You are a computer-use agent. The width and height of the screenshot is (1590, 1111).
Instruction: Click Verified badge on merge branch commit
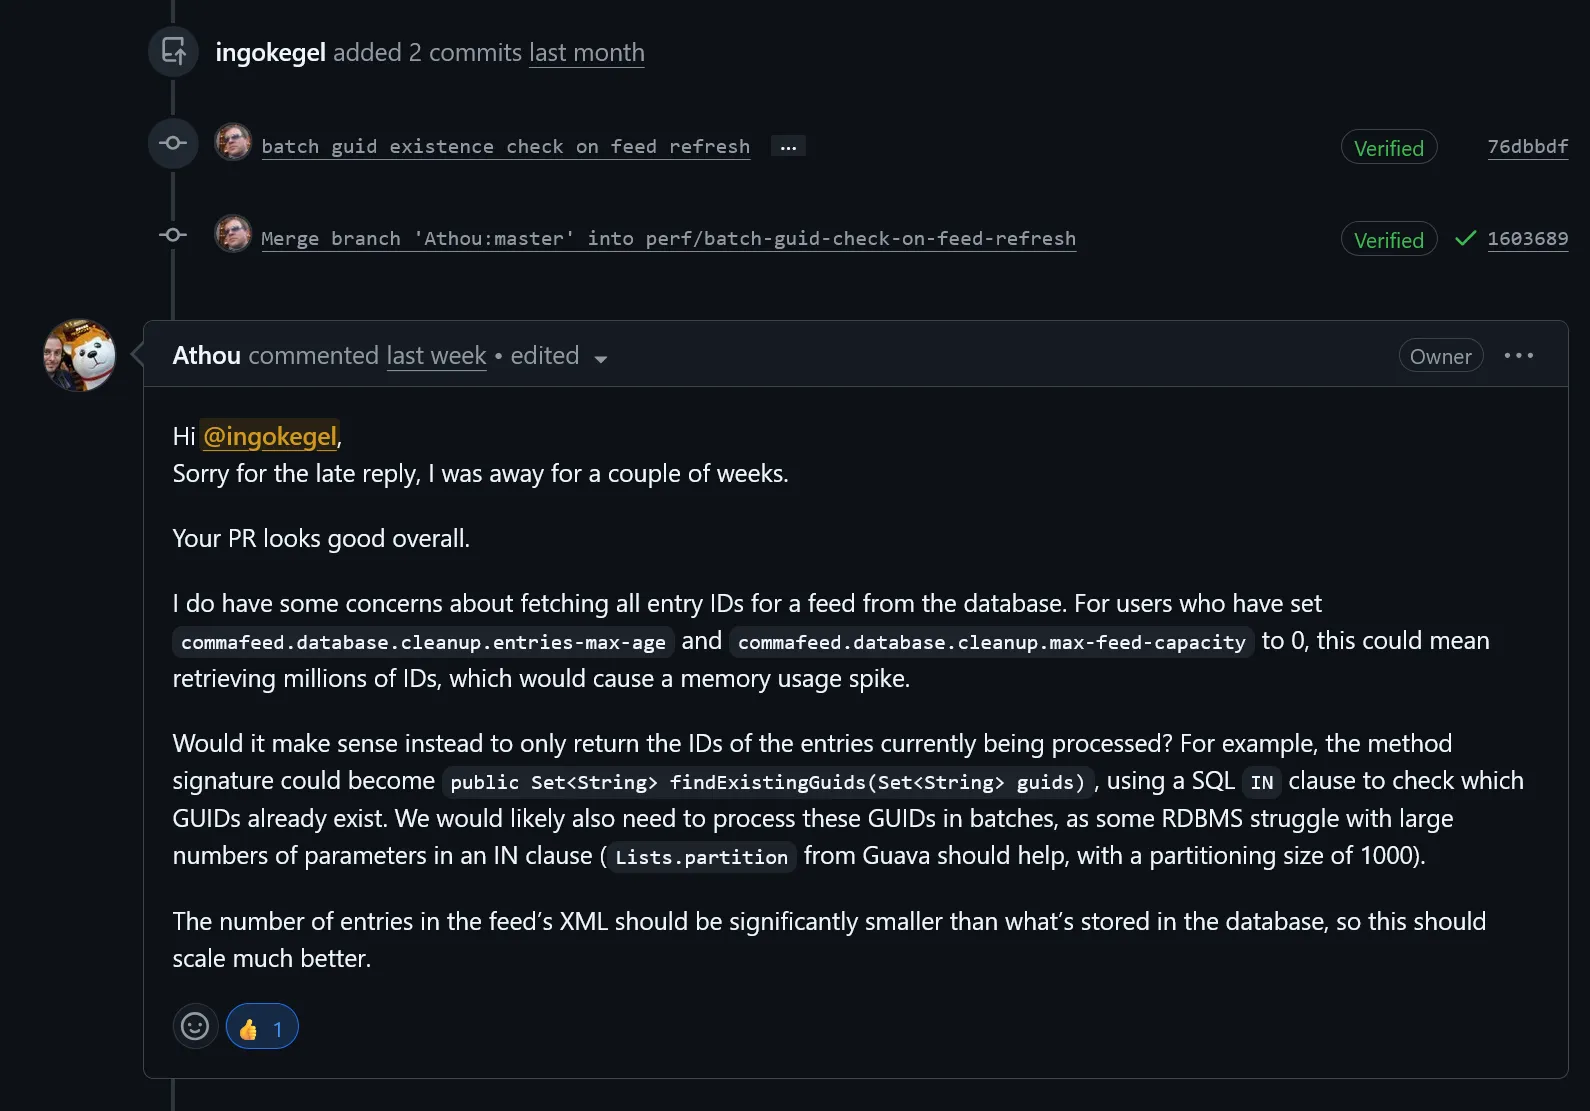pos(1388,240)
